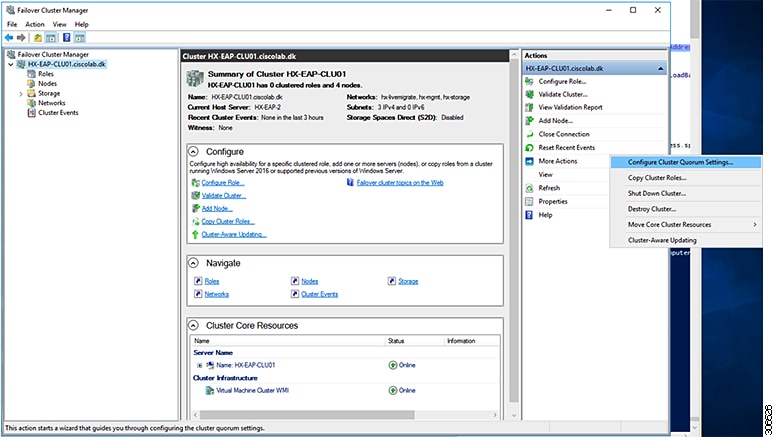Screen dimensions: 775x437
Task: Open the Cluster-Aware Updating link in Configure
Action: pyautogui.click(x=234, y=234)
